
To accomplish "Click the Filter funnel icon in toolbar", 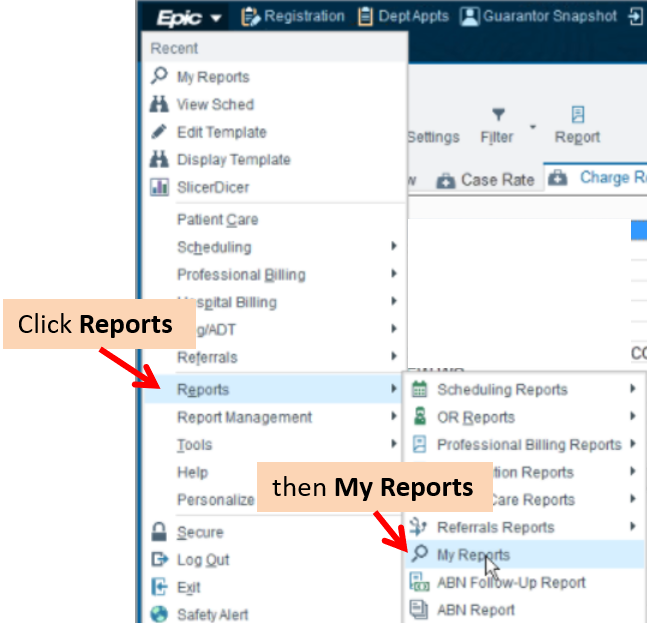I will click(498, 116).
